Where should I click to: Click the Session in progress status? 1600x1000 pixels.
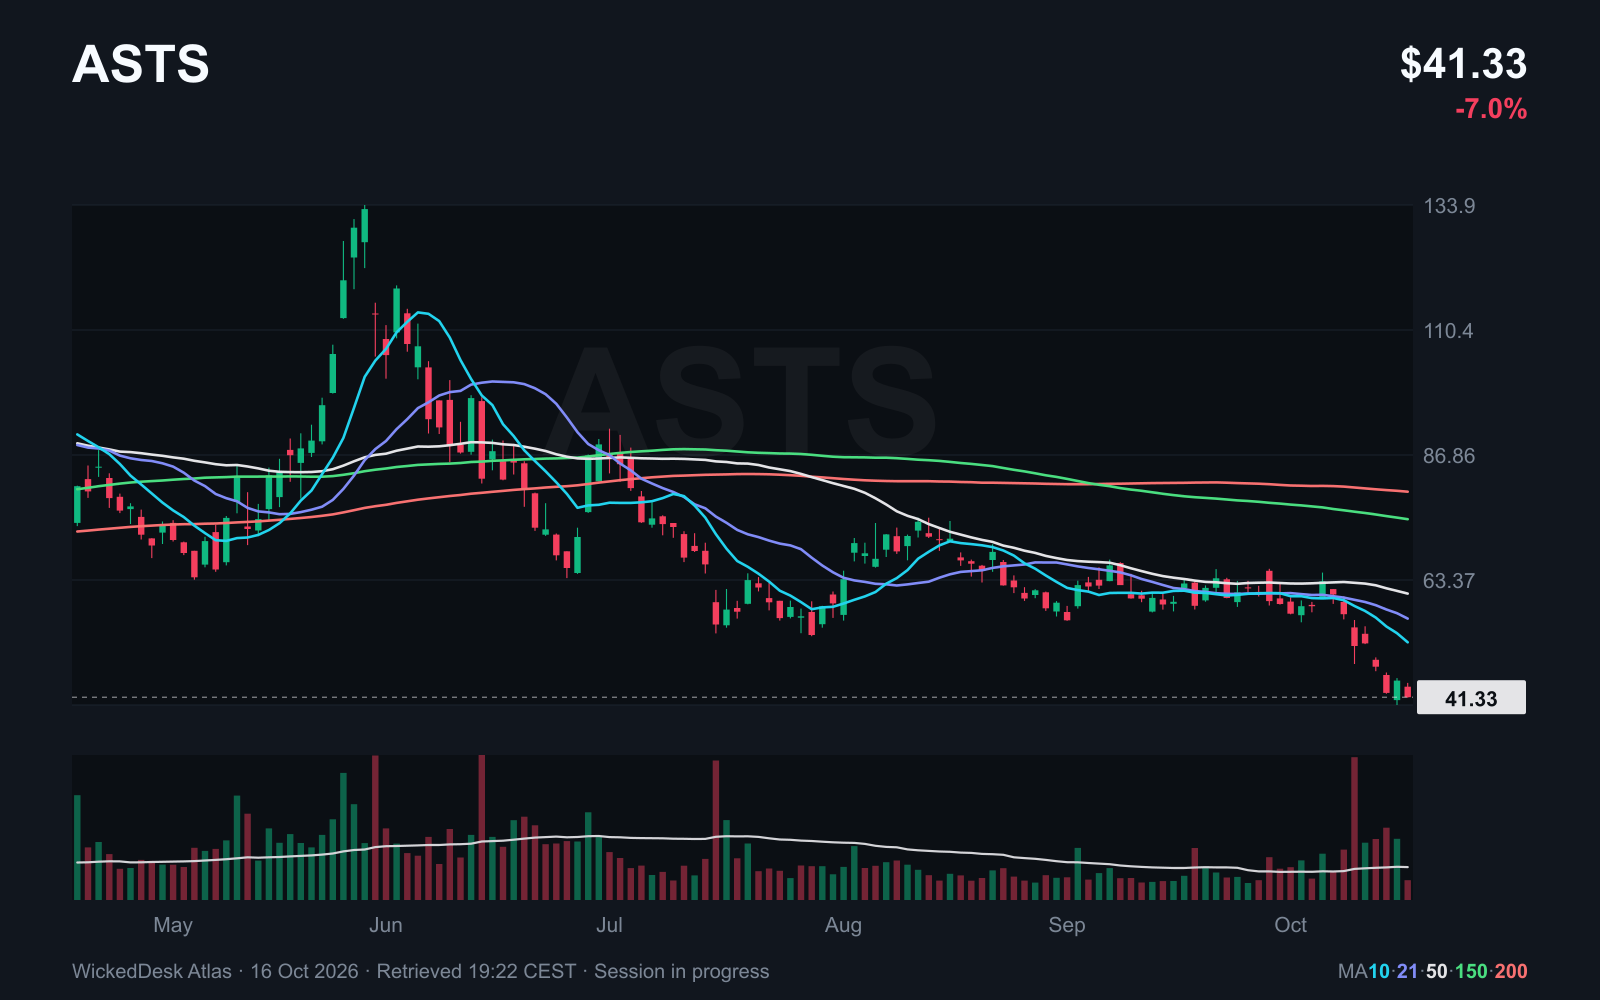[x=682, y=971]
